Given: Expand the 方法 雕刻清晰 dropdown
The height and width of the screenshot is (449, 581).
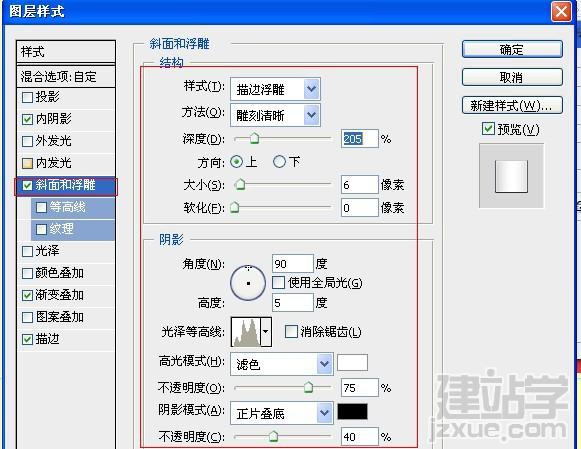Looking at the screenshot, I should pos(275,116).
